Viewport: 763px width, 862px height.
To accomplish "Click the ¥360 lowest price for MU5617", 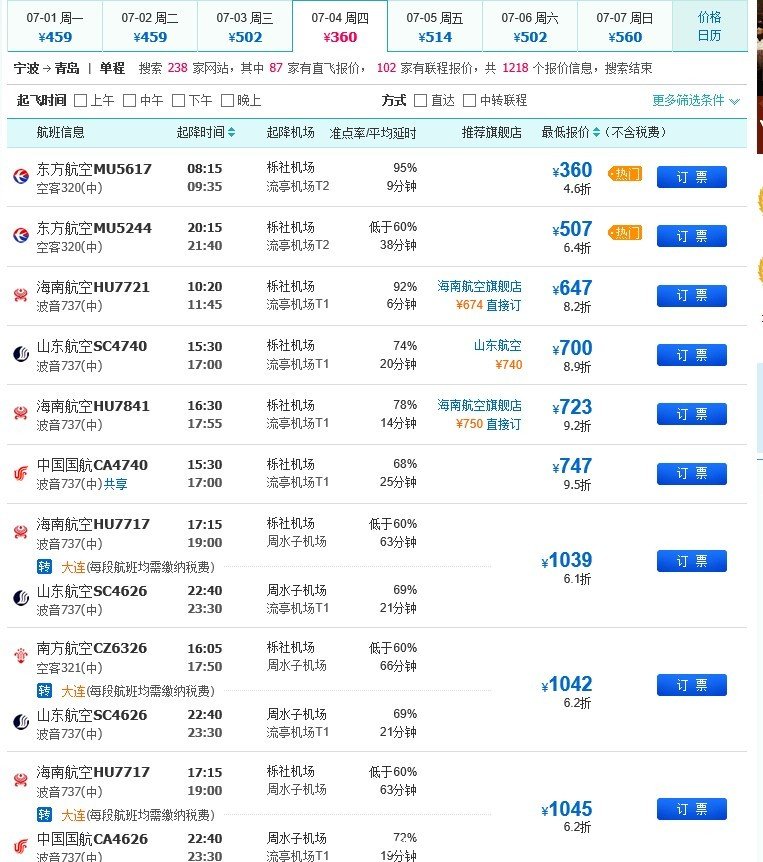I will [572, 170].
